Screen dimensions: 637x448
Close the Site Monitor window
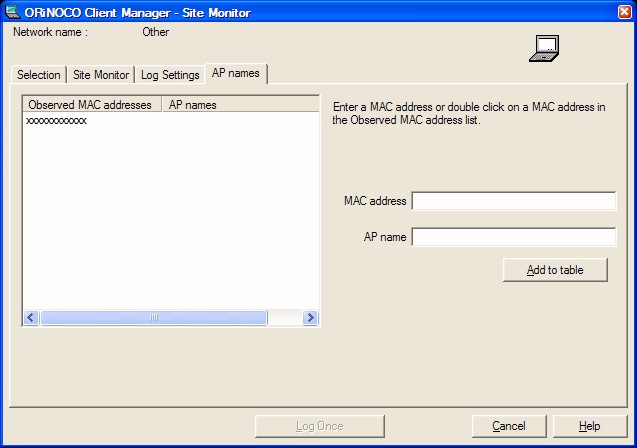(x=624, y=12)
